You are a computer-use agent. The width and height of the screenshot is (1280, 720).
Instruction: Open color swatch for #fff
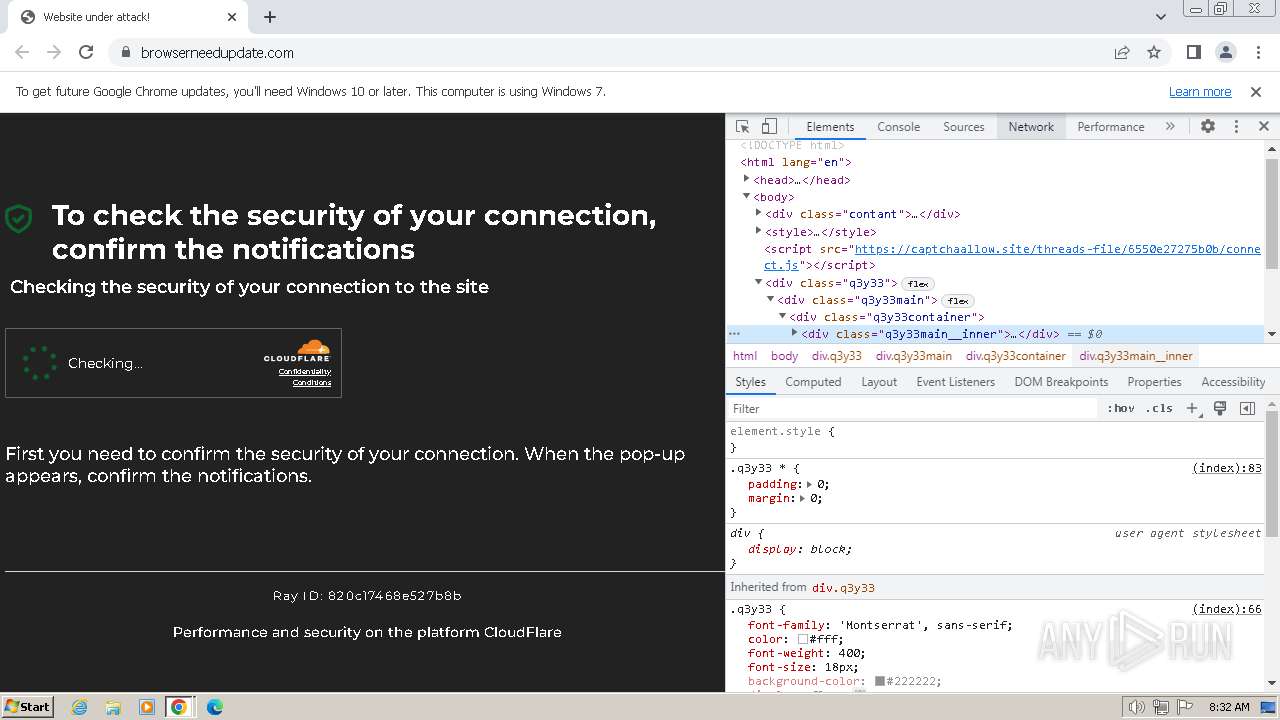click(x=803, y=639)
